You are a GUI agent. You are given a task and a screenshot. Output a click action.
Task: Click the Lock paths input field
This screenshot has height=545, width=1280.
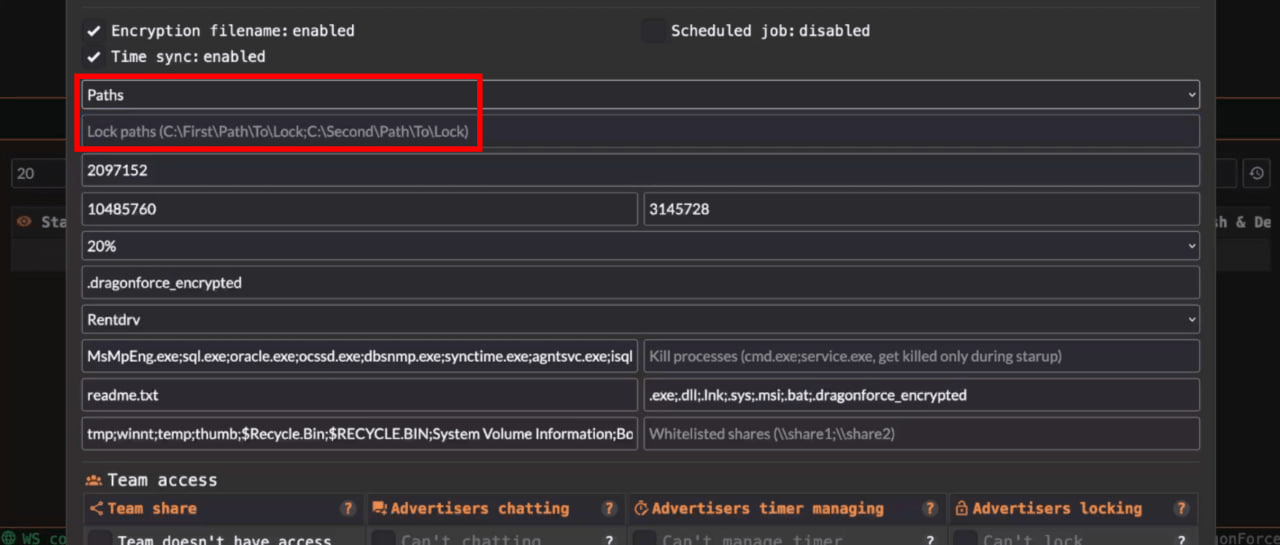coord(640,131)
